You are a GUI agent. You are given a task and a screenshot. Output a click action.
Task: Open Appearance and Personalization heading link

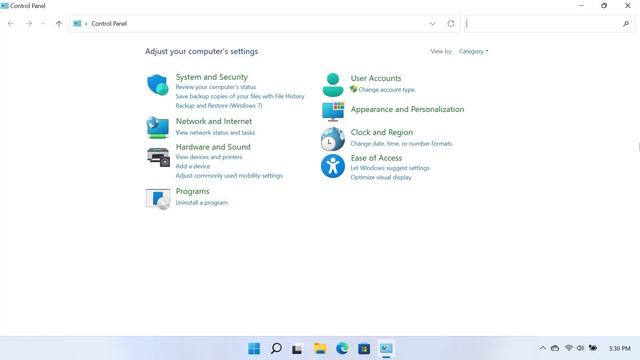click(x=407, y=109)
